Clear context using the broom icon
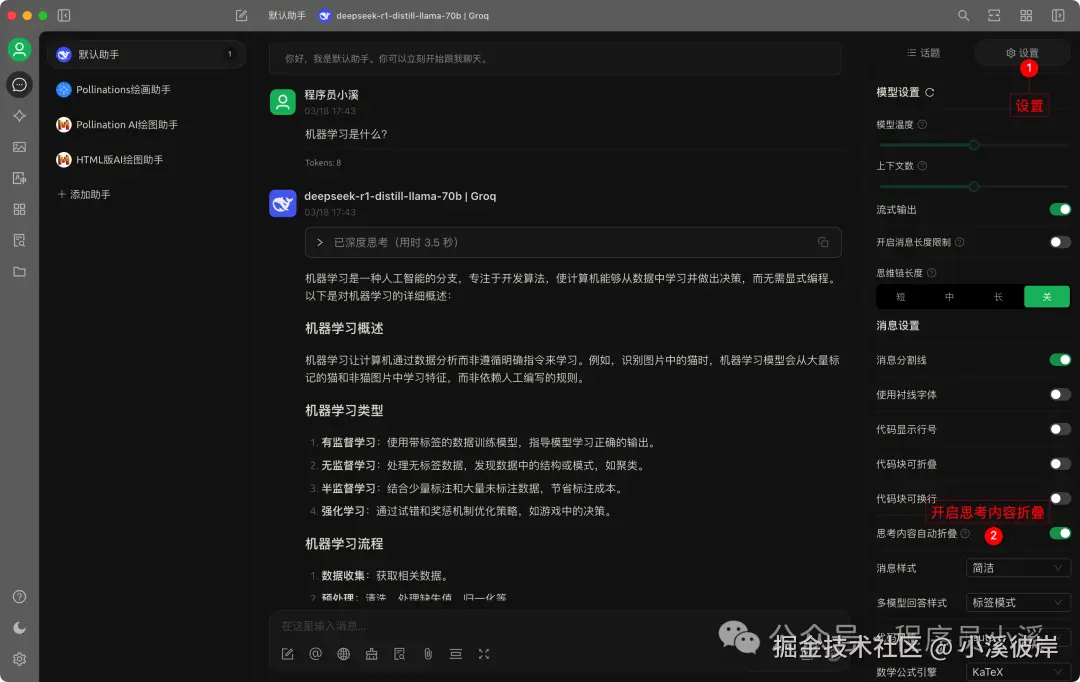The width and height of the screenshot is (1080, 682). [371, 653]
